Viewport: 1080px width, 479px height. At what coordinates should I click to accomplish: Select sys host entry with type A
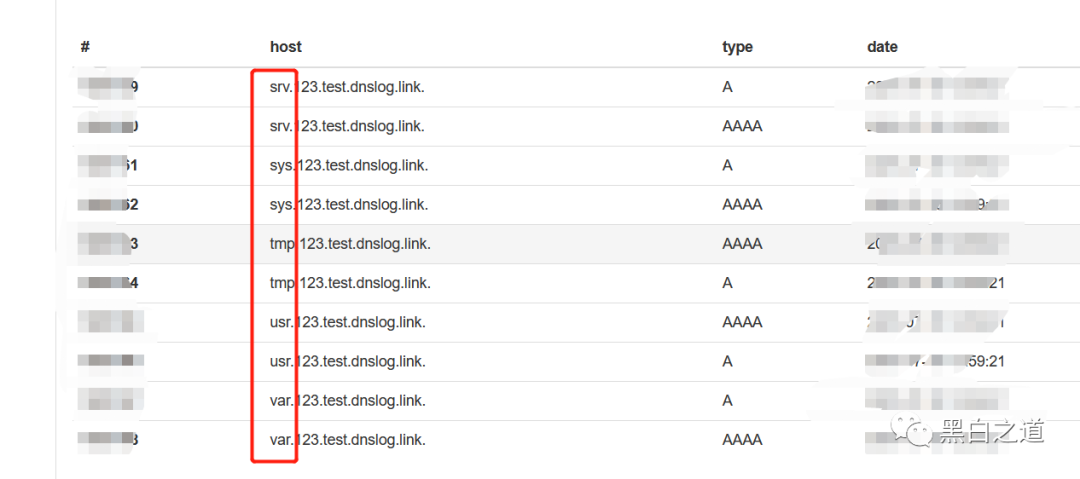pyautogui.click(x=348, y=165)
